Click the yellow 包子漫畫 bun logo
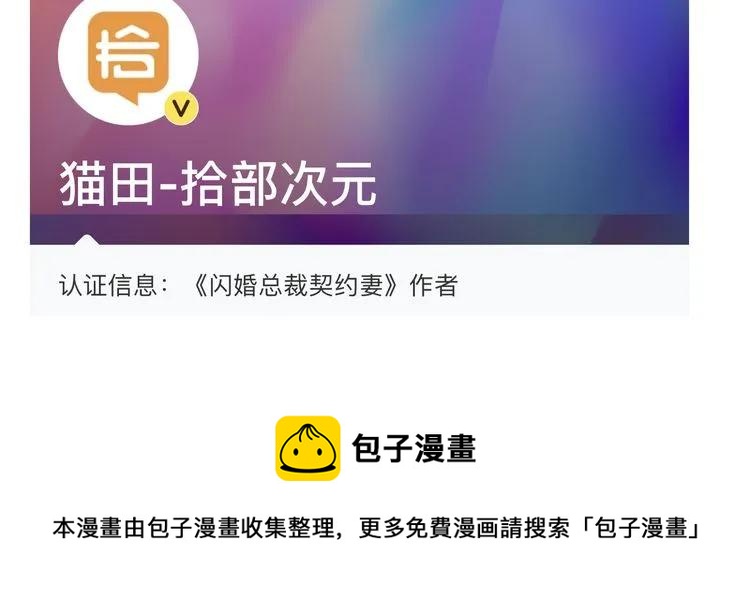This screenshot has width=750, height=613. tap(308, 448)
